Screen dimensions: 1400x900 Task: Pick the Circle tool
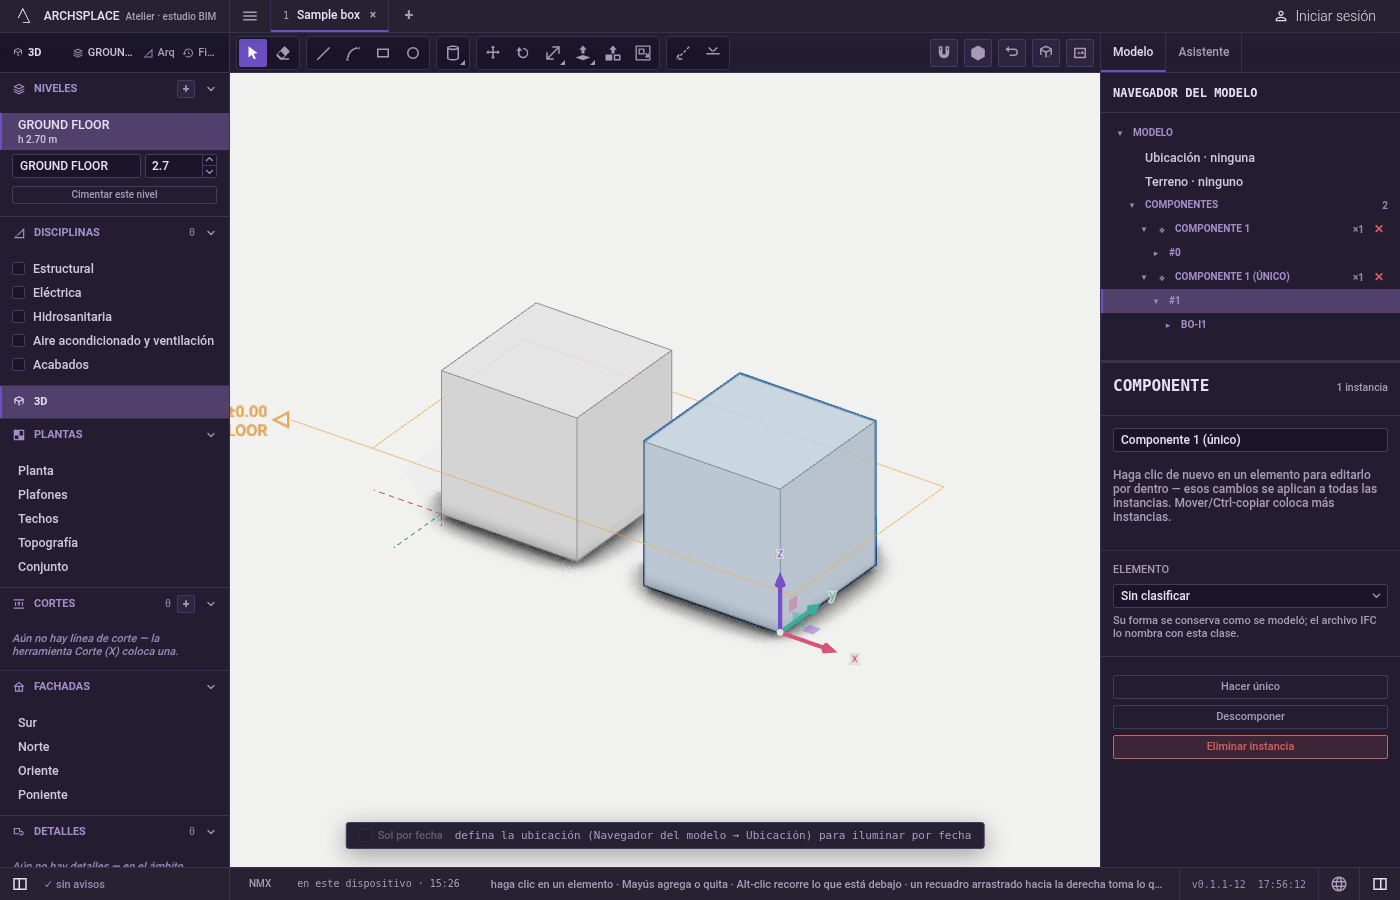(413, 53)
